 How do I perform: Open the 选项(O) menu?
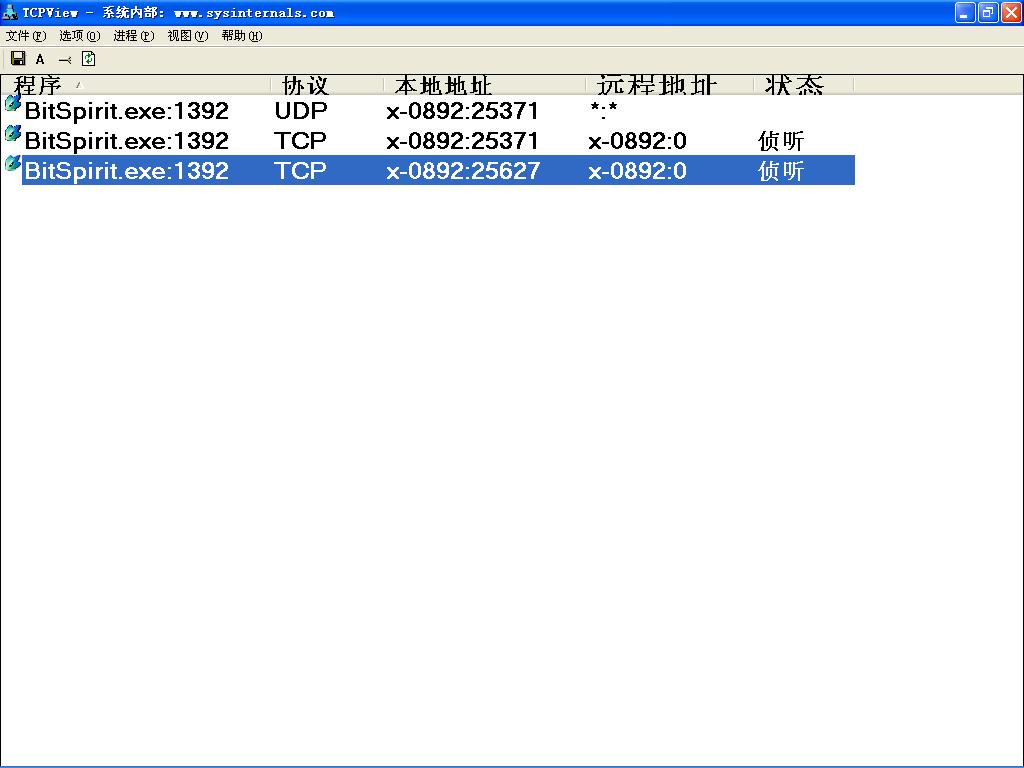(80, 36)
